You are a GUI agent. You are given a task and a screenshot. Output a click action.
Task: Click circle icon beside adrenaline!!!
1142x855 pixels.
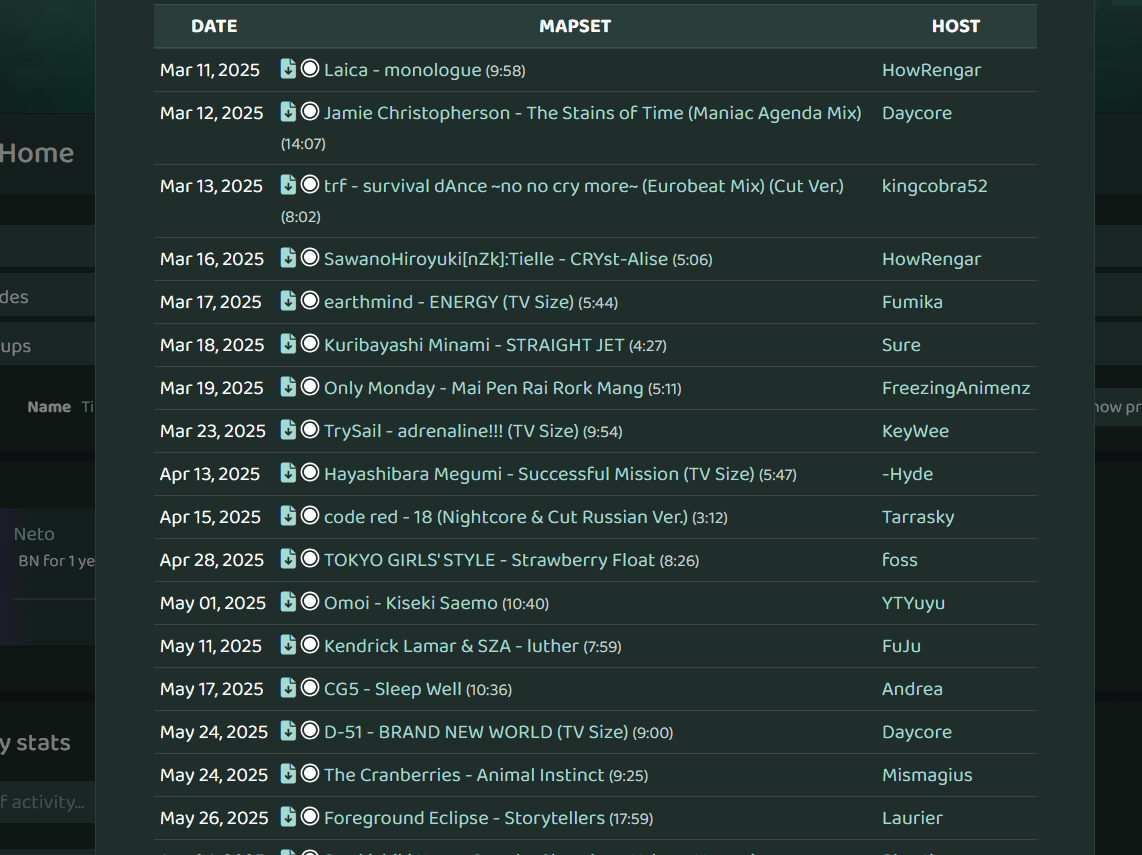click(x=310, y=429)
